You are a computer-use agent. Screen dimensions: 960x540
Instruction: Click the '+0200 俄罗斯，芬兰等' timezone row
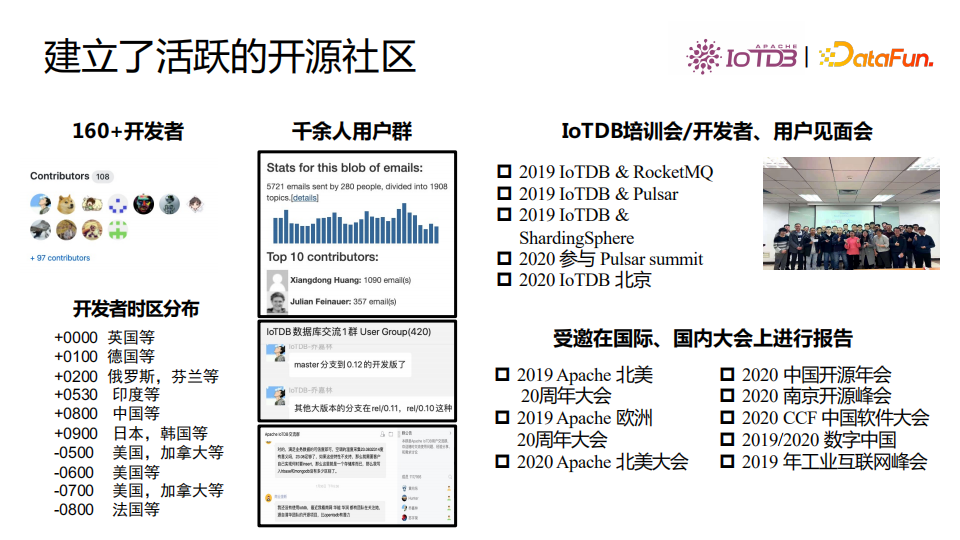[137, 376]
